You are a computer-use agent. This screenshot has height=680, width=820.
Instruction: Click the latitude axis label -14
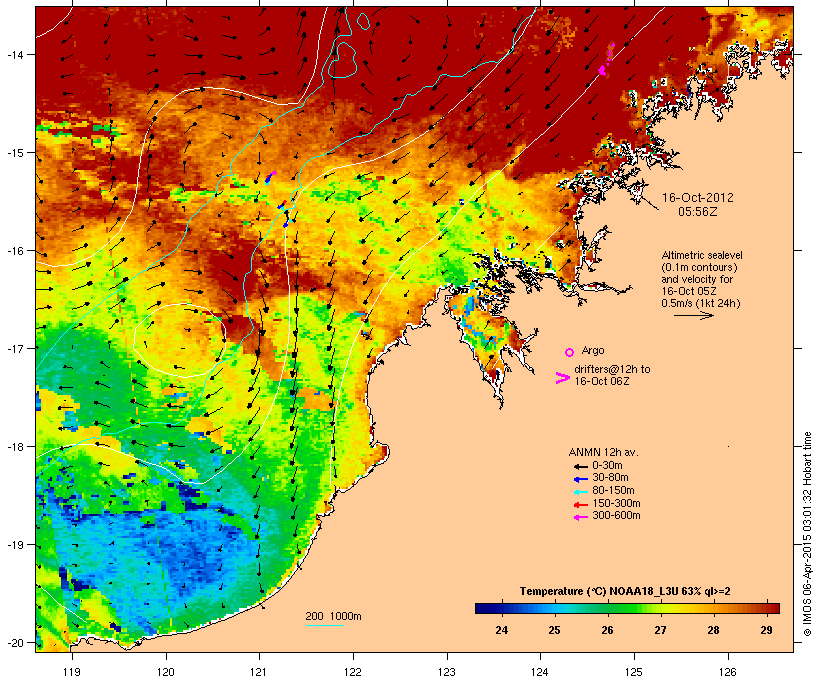[14, 54]
